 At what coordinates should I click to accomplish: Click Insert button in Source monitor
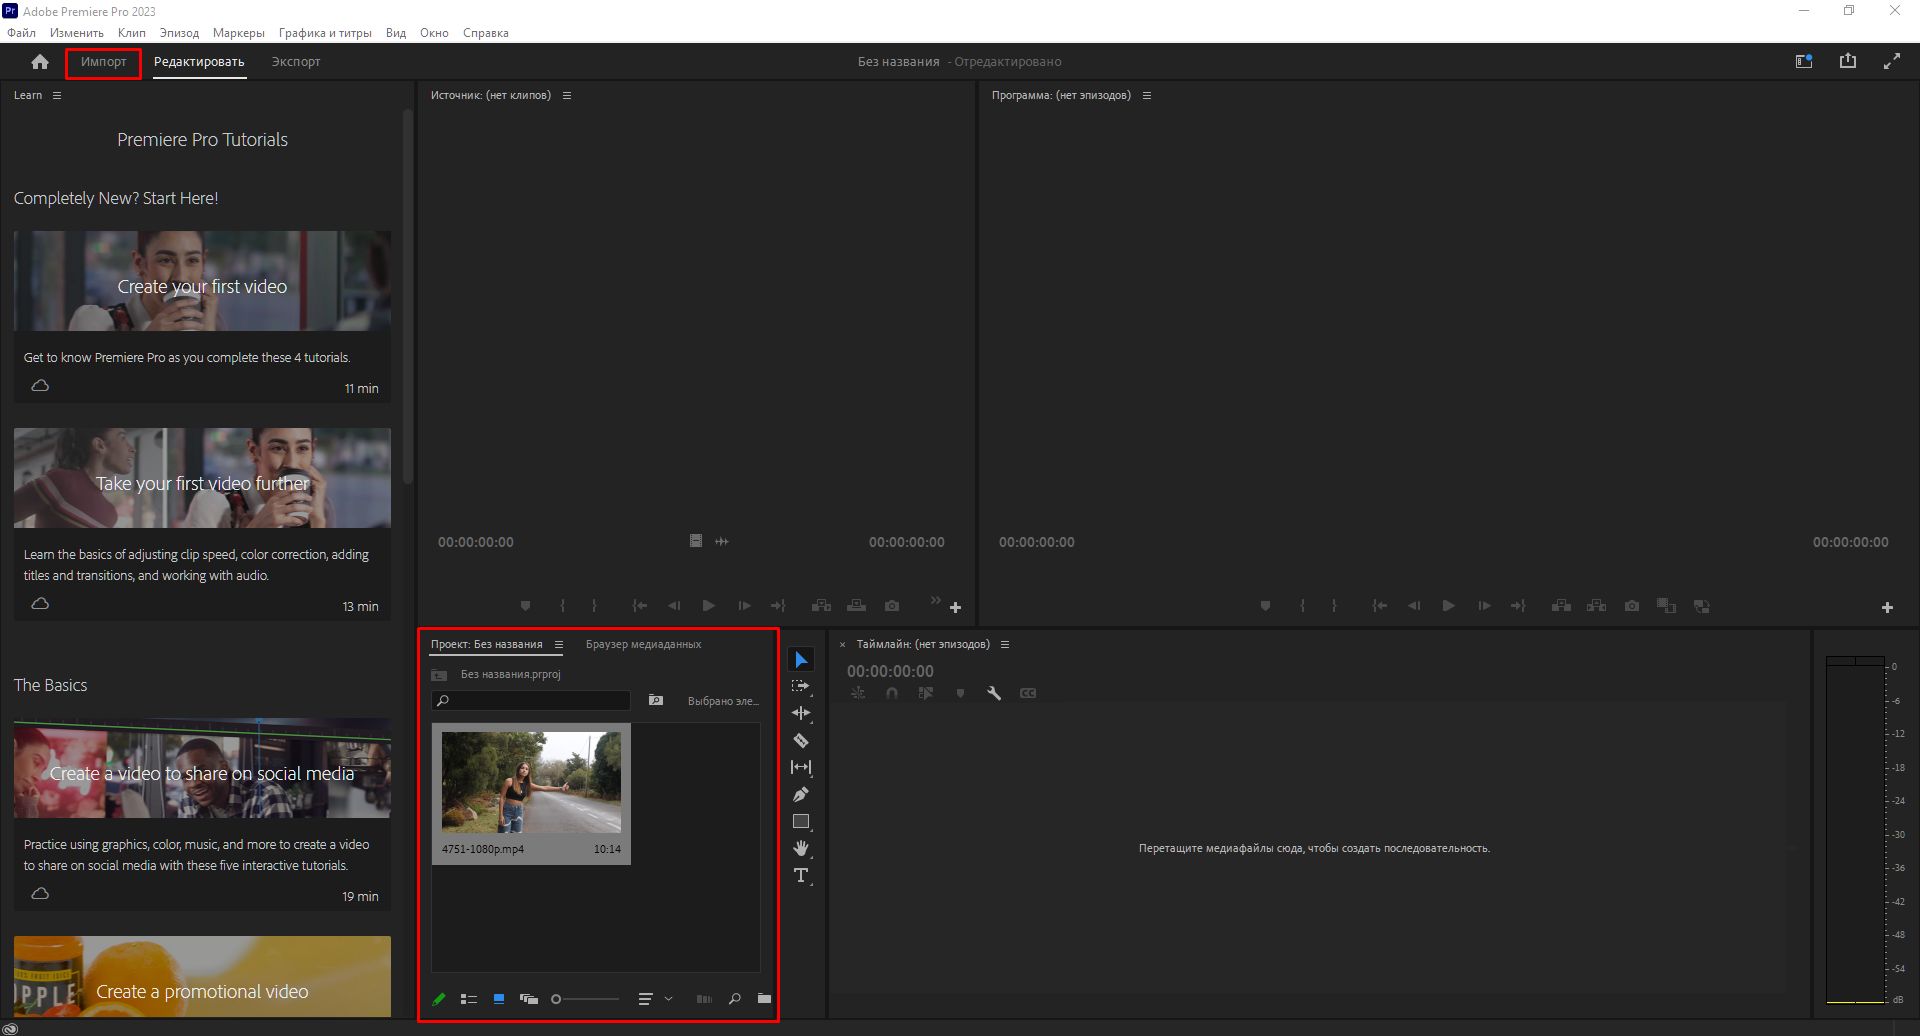click(821, 606)
